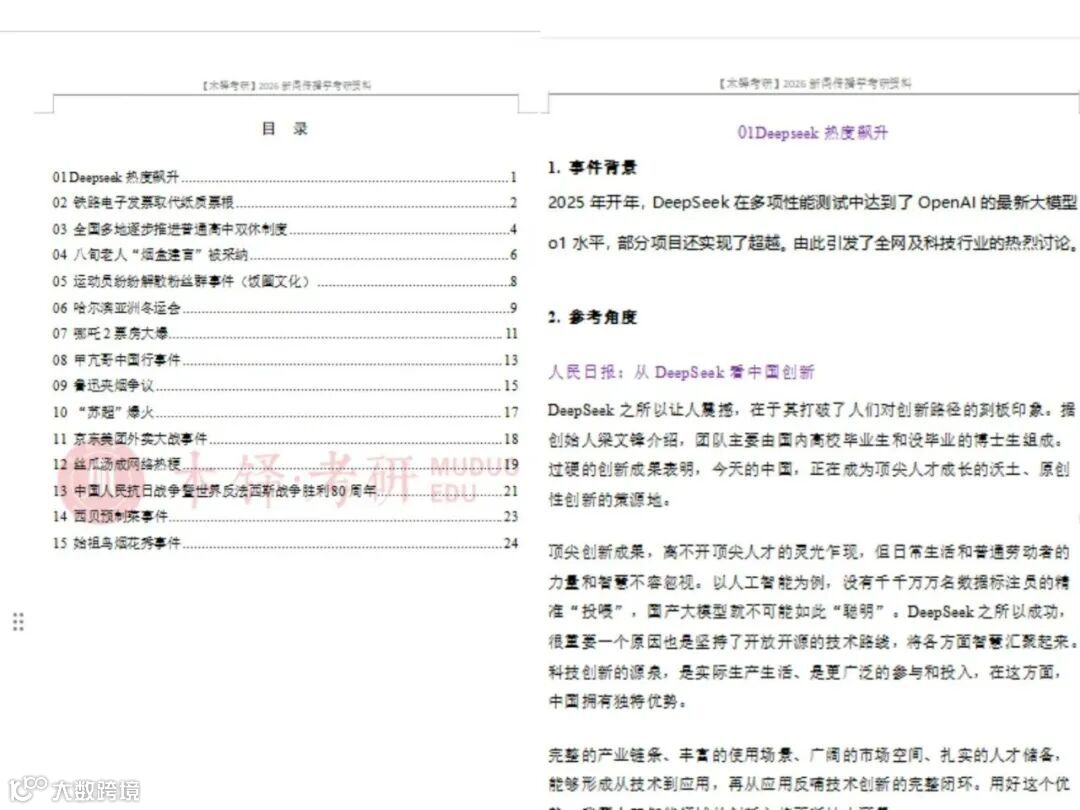The image size is (1080, 810).
Task: Open TOC entry '15 始祖鸟烟花秀事件'
Action: click(x=284, y=543)
